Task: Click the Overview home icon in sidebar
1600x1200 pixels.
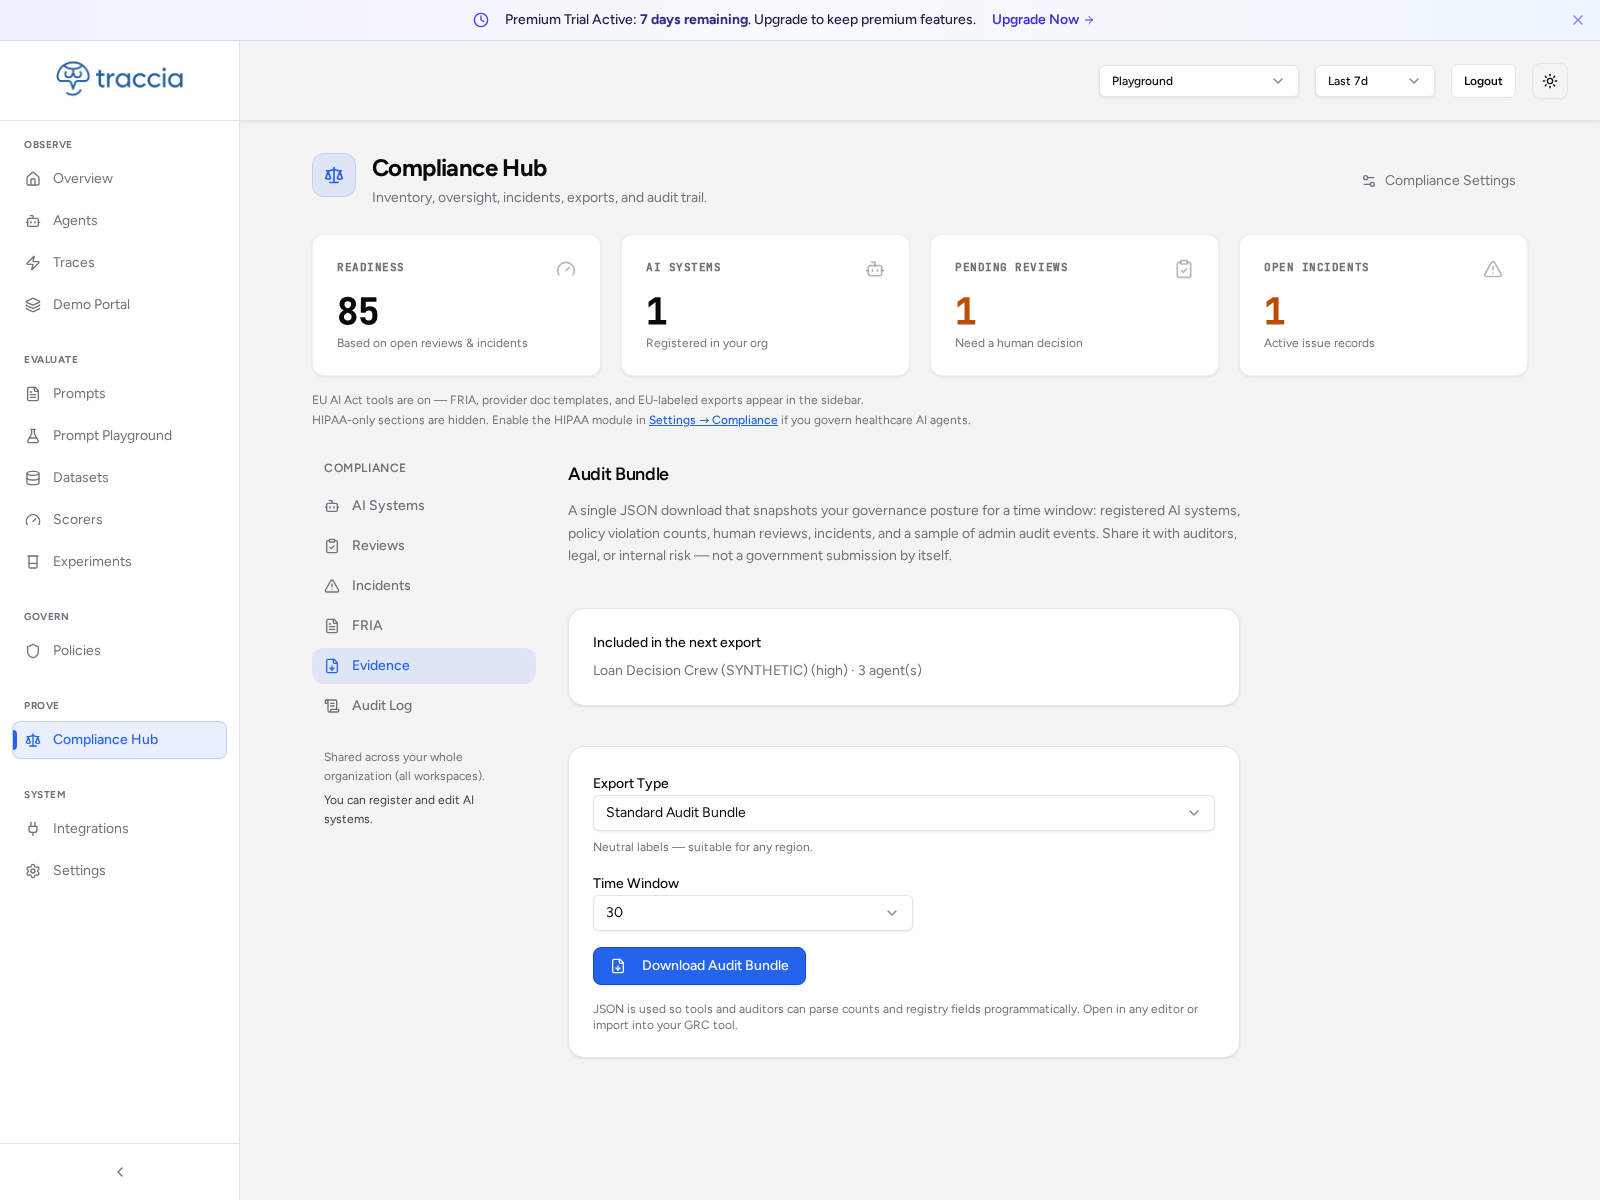Action: pyautogui.click(x=33, y=179)
